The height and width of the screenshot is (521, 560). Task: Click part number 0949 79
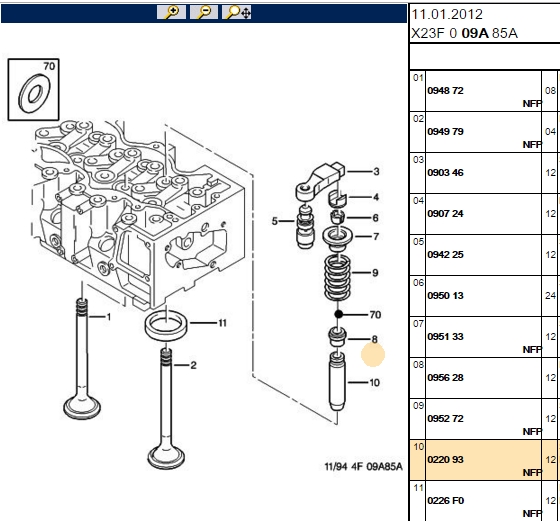[445, 132]
